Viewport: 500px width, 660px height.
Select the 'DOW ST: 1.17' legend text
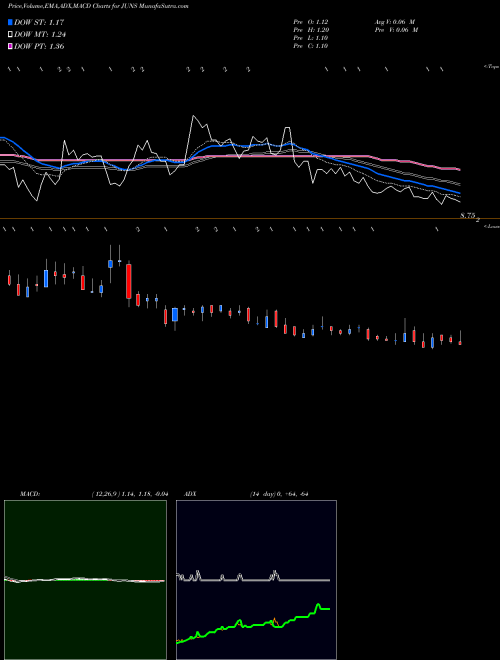39,22
